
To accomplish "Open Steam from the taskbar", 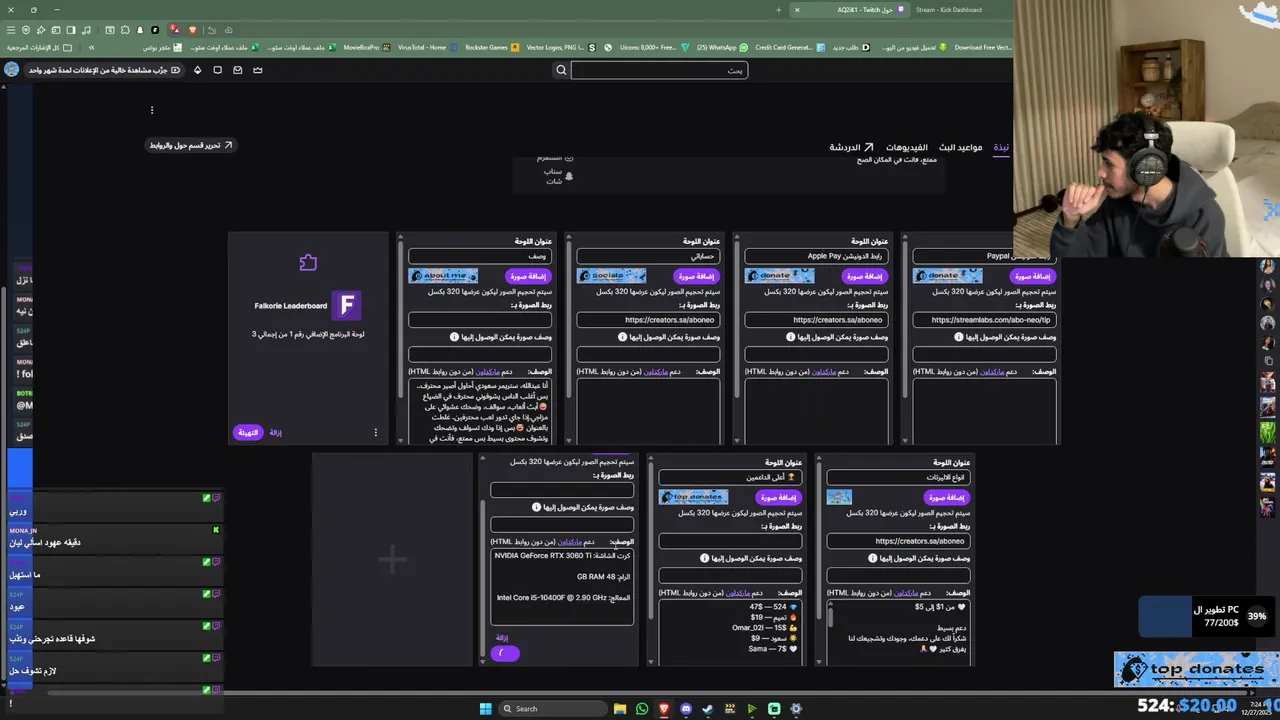I will coord(708,709).
